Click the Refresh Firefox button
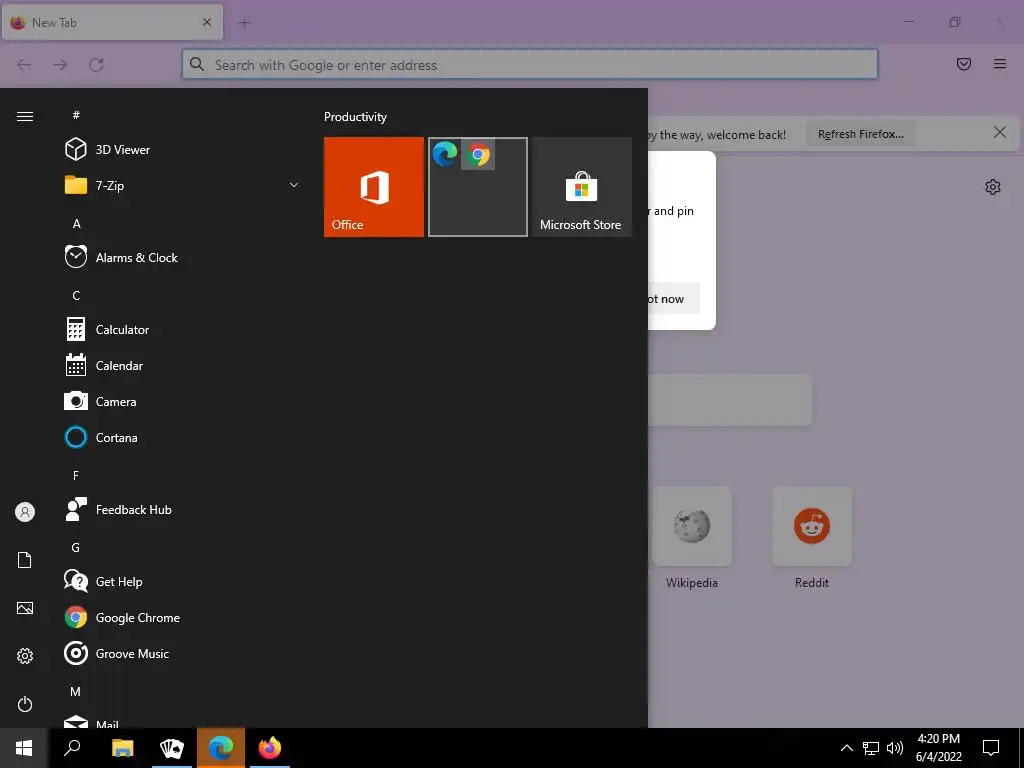The width and height of the screenshot is (1024, 768). (861, 134)
